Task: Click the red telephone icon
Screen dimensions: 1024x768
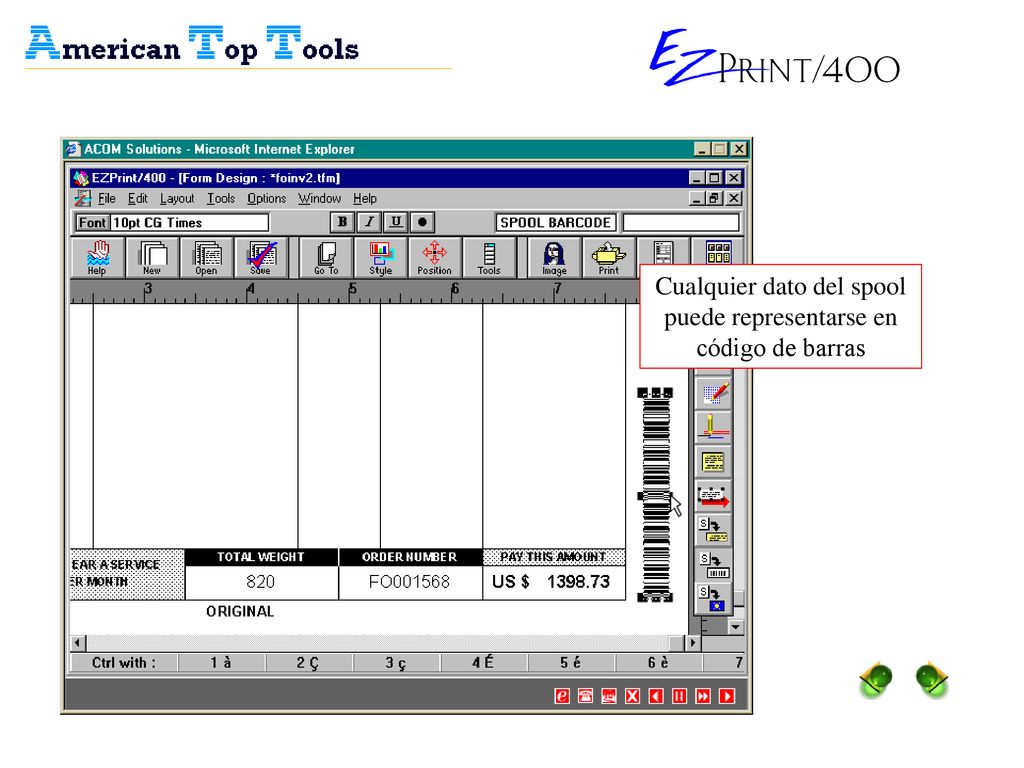Action: [x=585, y=696]
